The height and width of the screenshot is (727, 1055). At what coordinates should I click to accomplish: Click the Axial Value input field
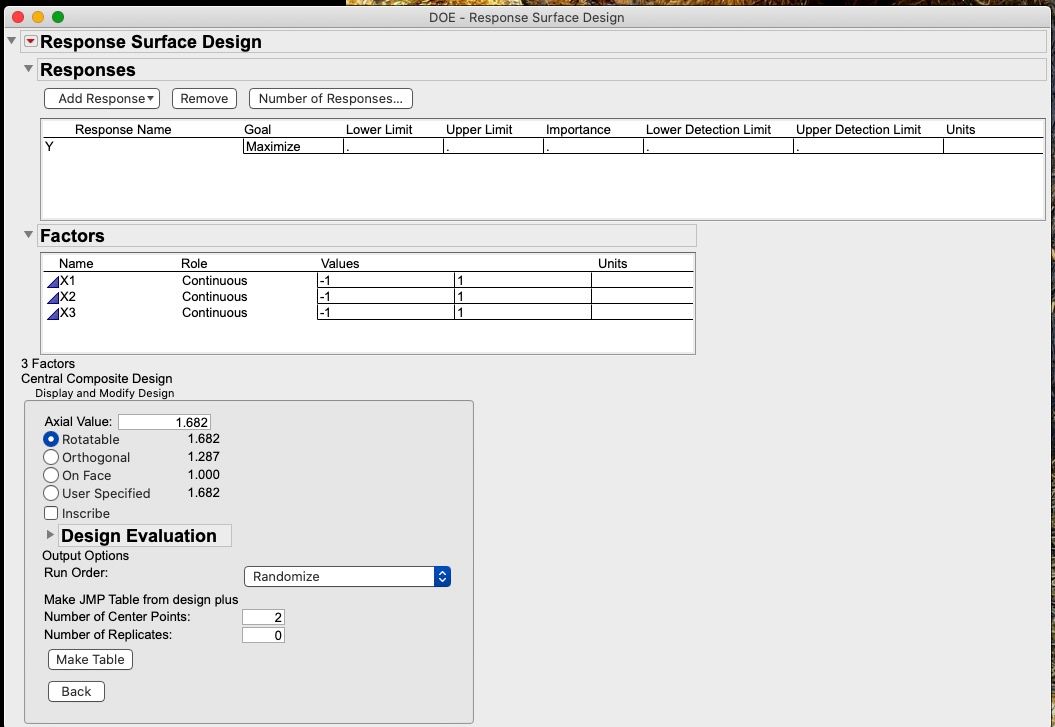pos(165,421)
